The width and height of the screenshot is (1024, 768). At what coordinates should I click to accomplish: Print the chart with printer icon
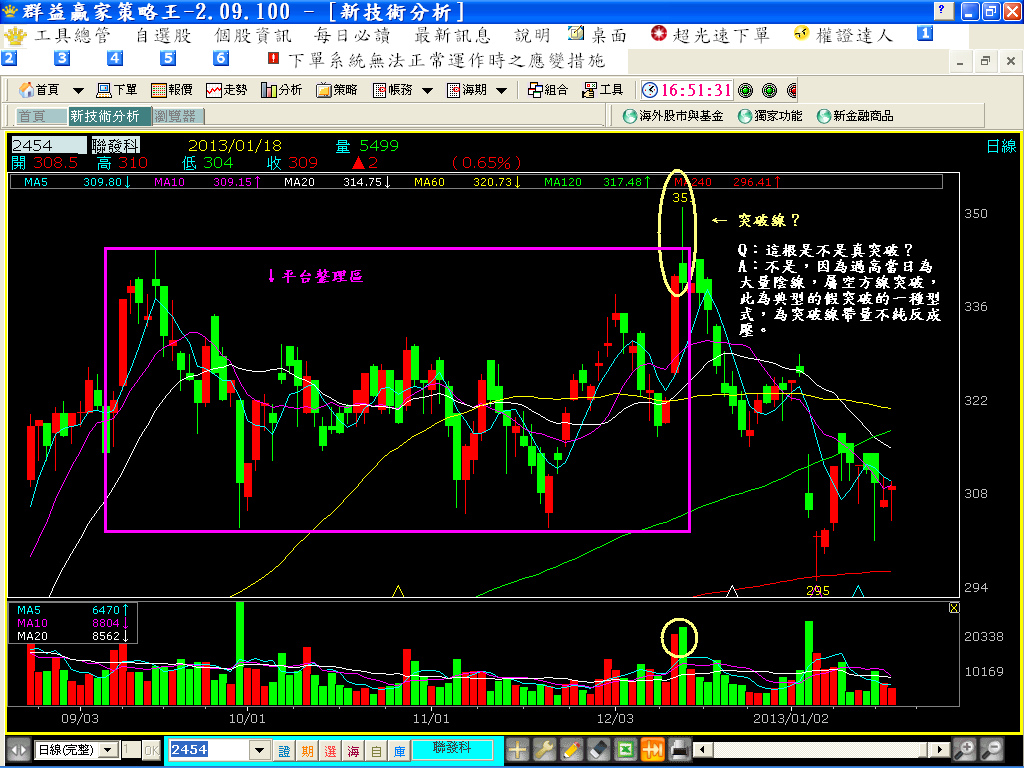679,750
